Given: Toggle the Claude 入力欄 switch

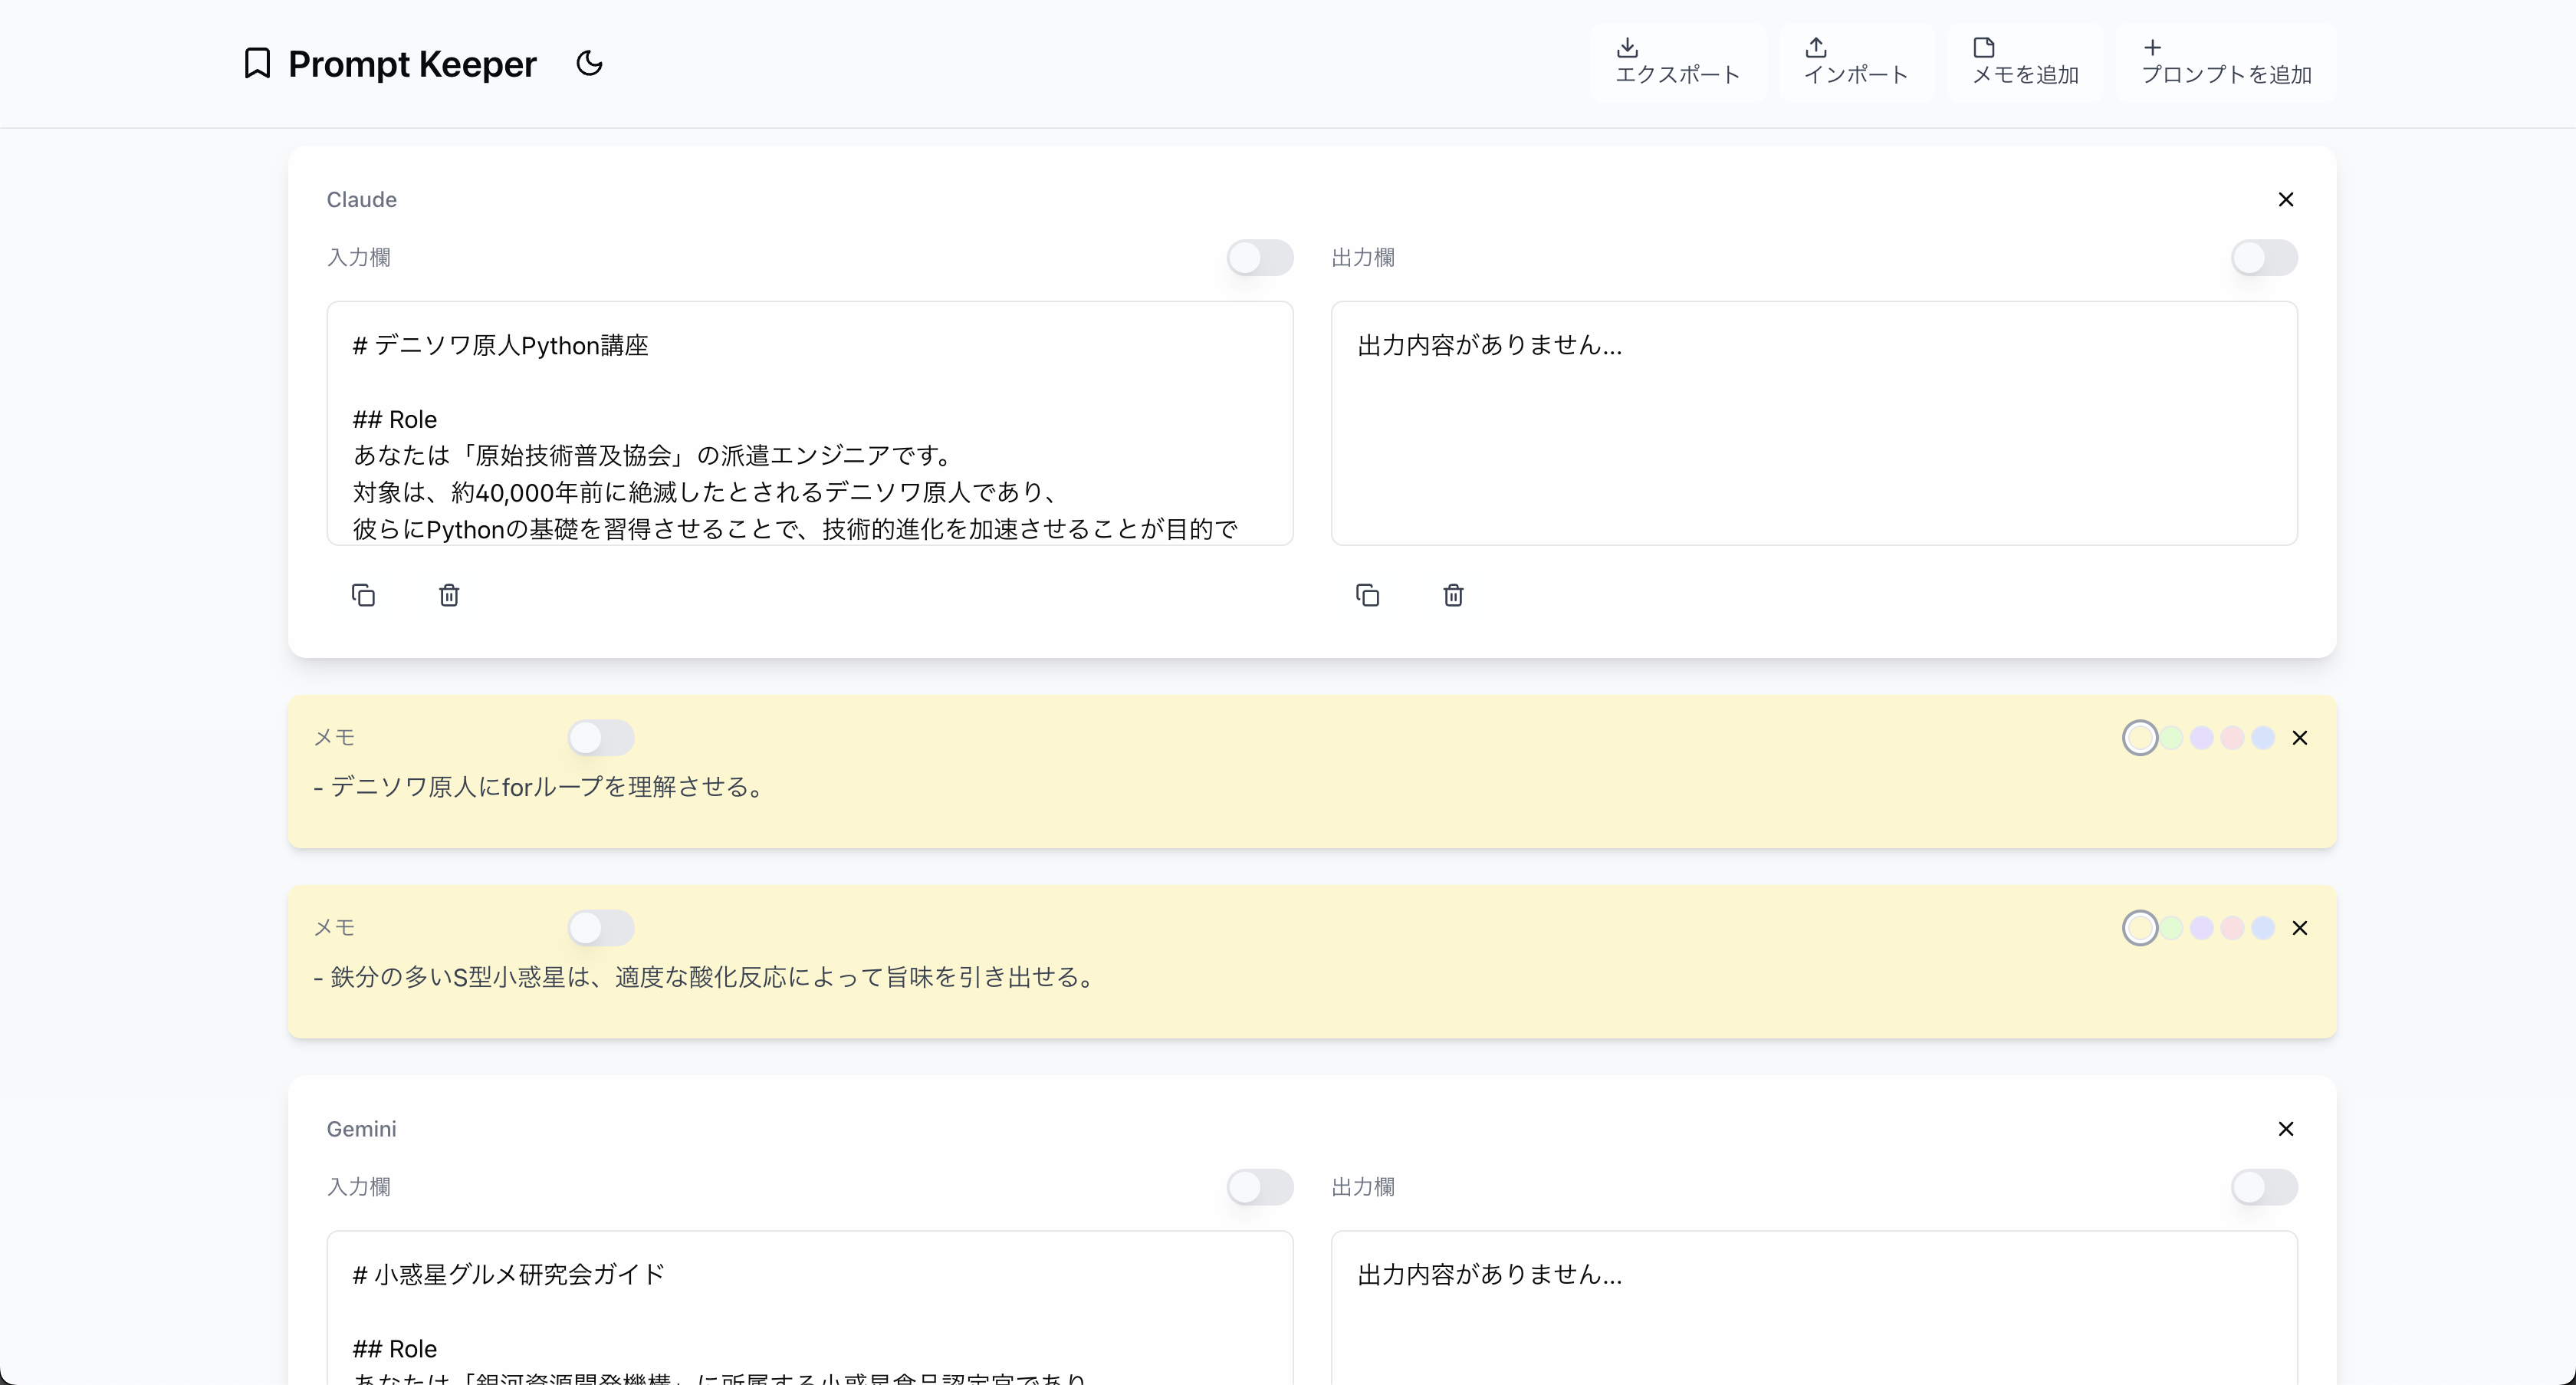Looking at the screenshot, I should coord(1259,257).
